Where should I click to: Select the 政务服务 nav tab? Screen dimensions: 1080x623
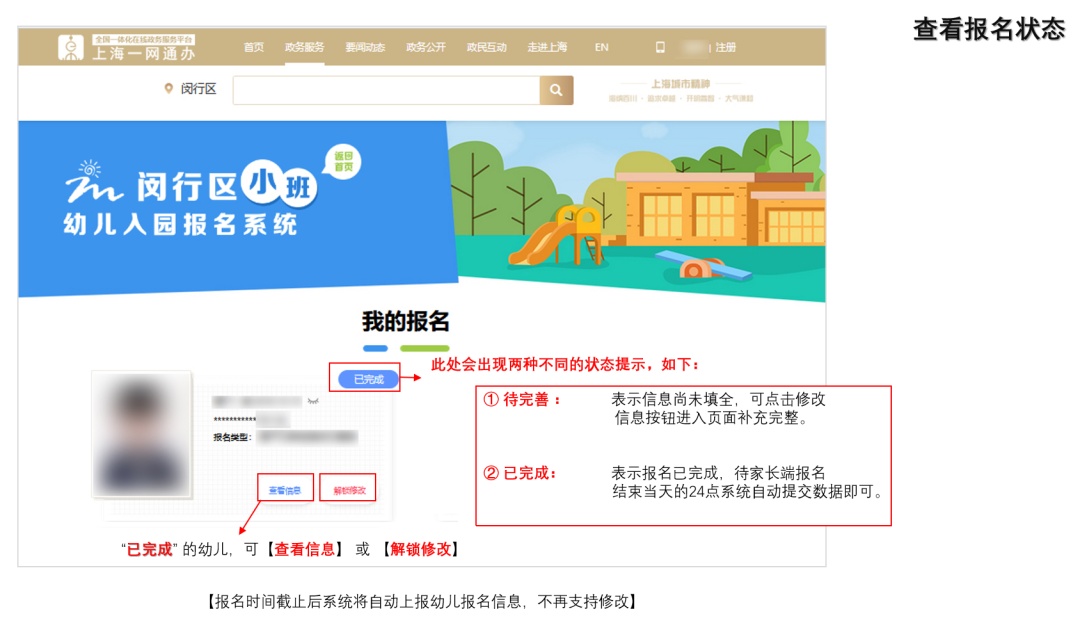[304, 47]
